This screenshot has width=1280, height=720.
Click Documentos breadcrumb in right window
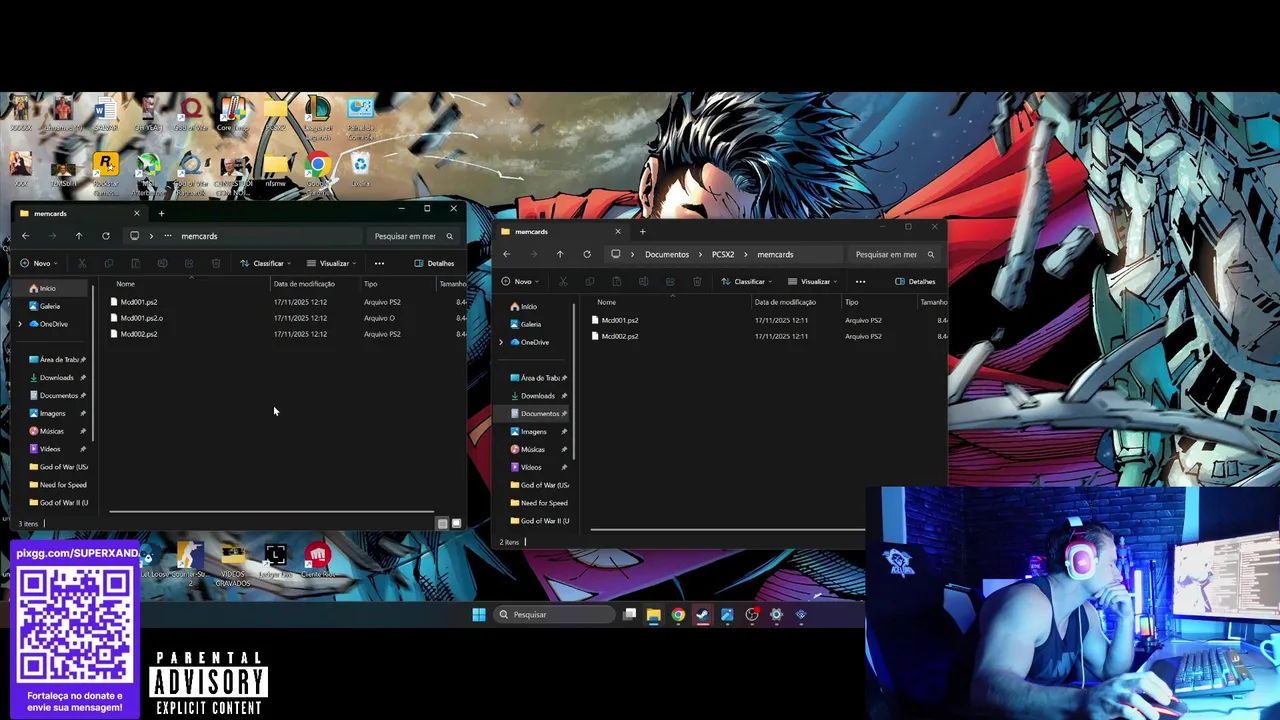coord(667,254)
